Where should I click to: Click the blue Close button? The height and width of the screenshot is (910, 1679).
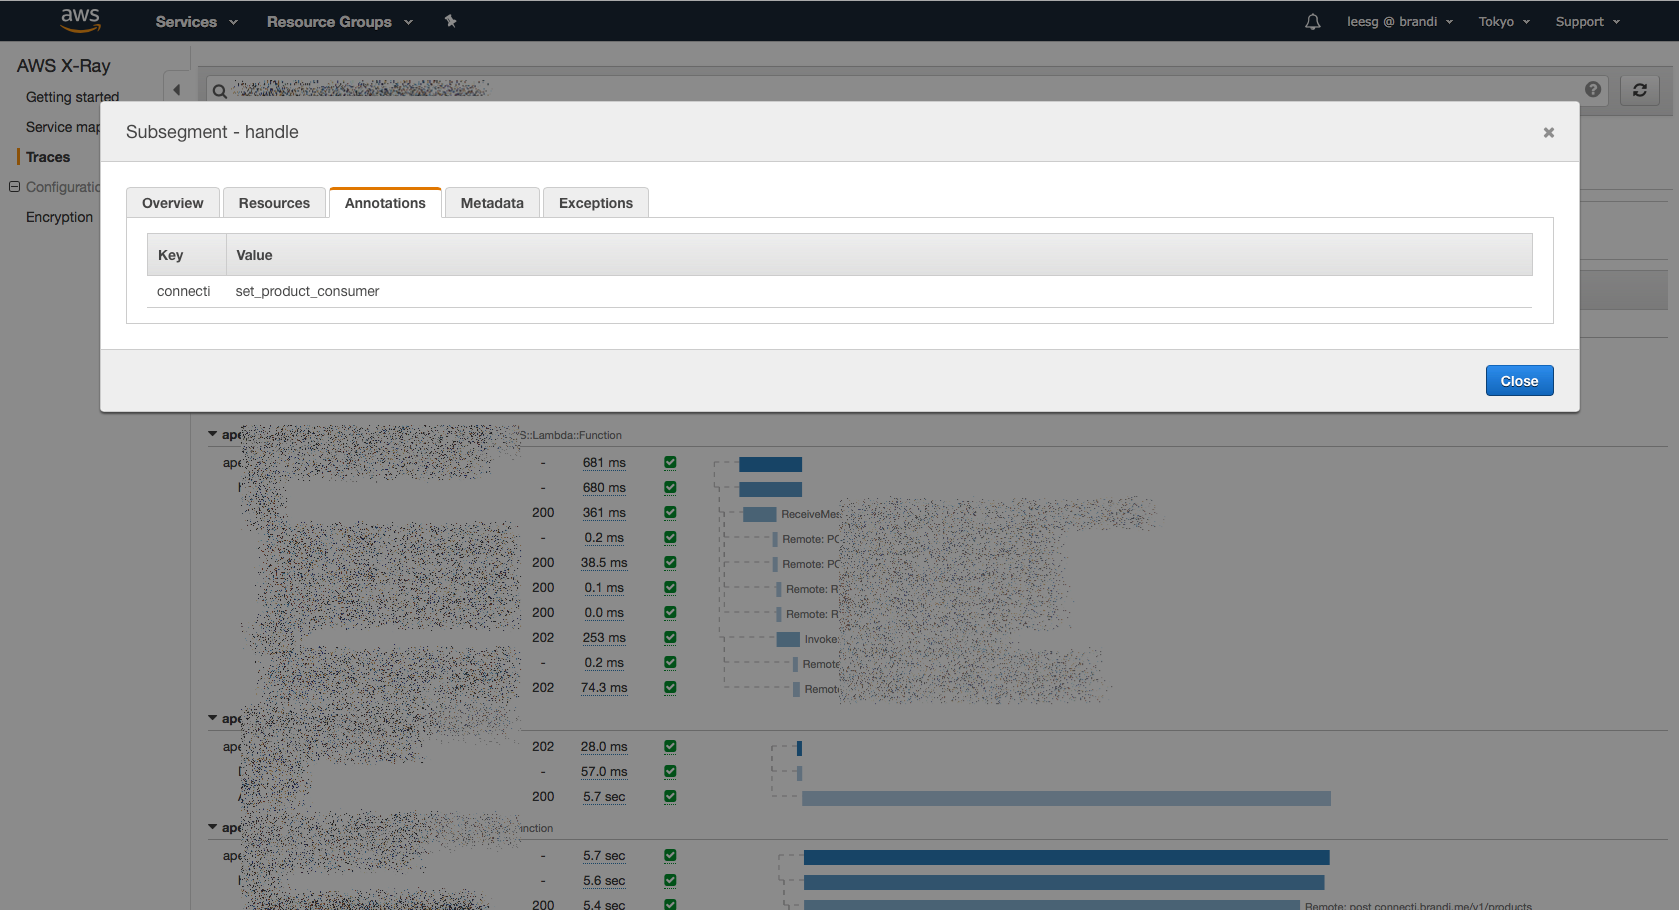click(1518, 381)
